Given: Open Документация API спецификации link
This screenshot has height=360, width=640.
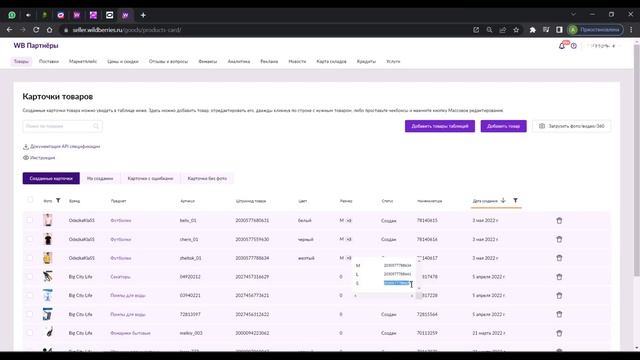Looking at the screenshot, I should tap(65, 147).
